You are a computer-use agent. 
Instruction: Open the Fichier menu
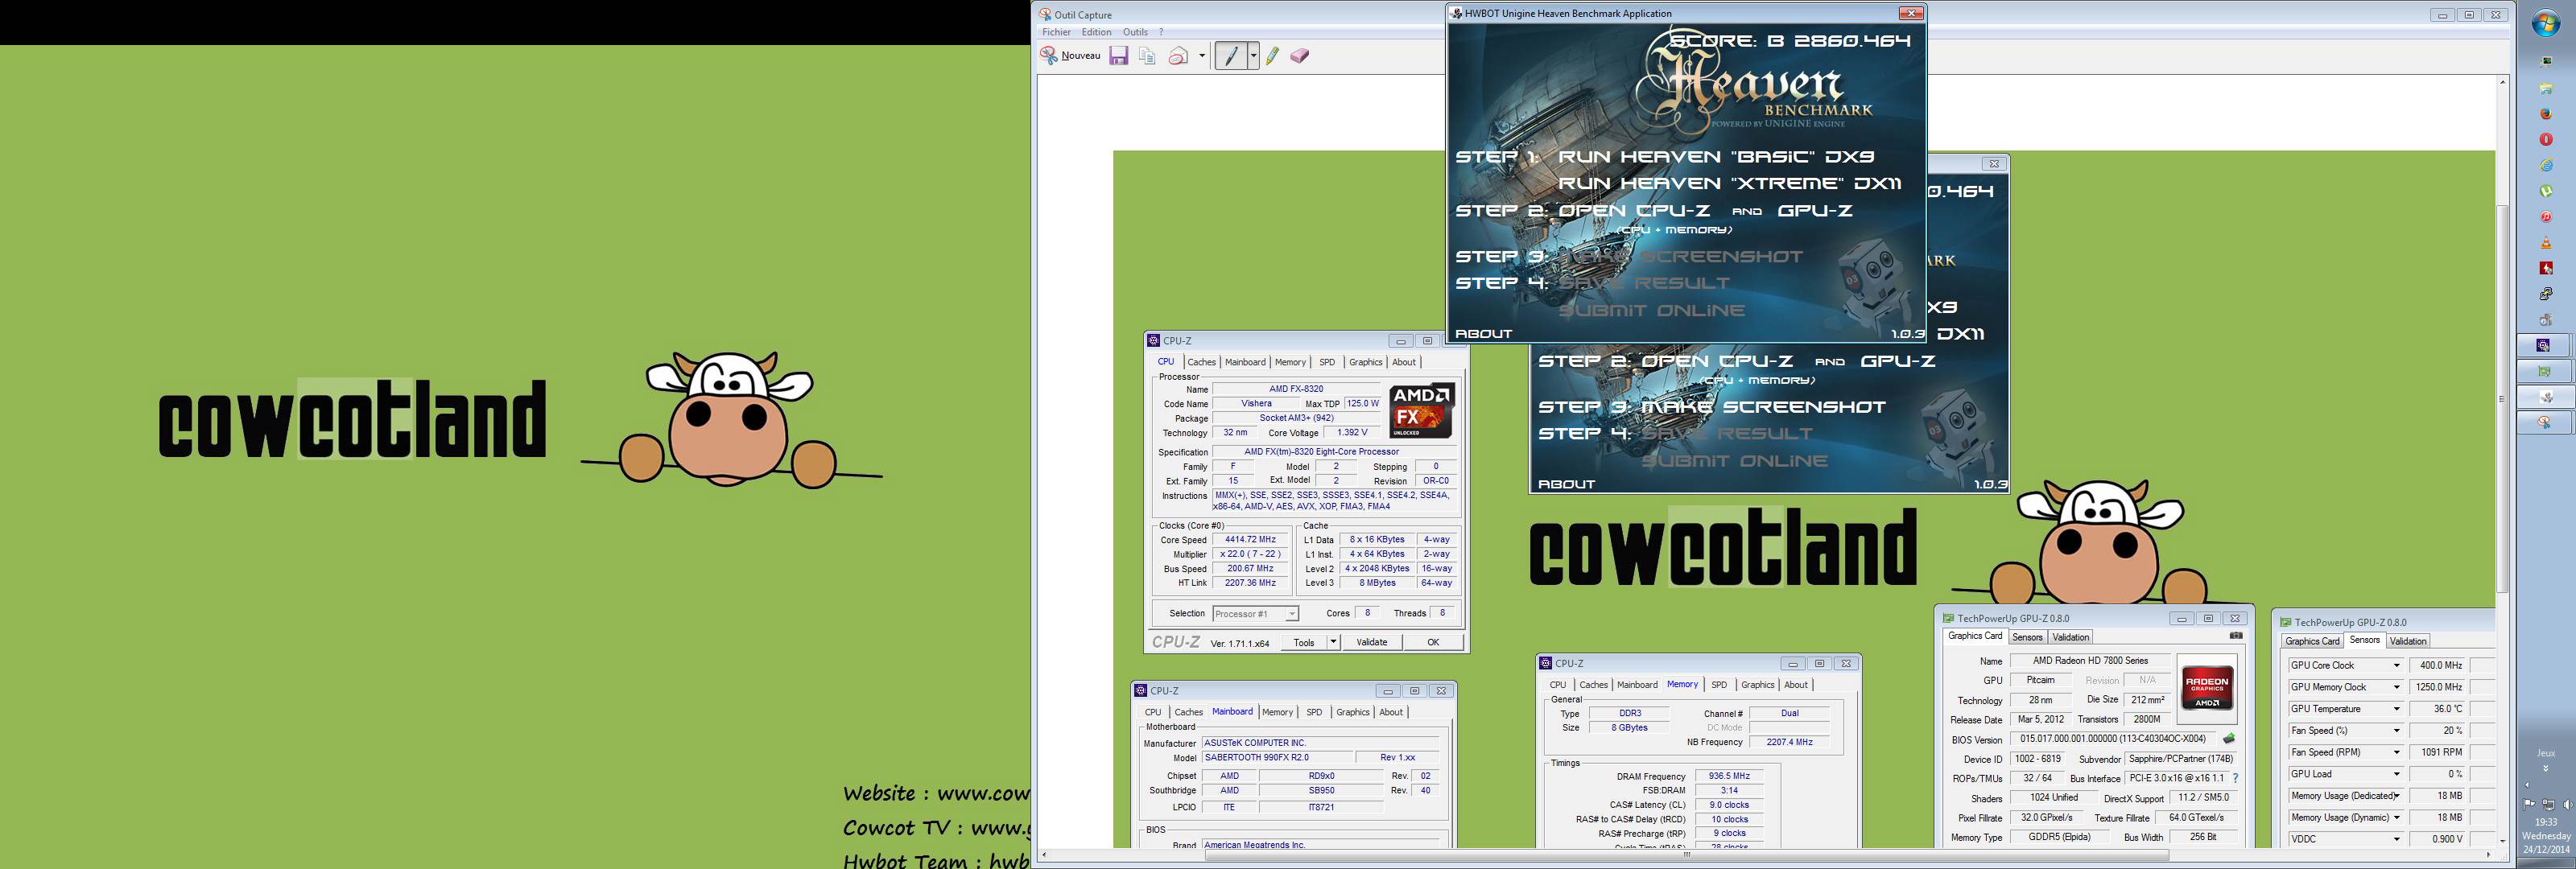pos(1056,32)
